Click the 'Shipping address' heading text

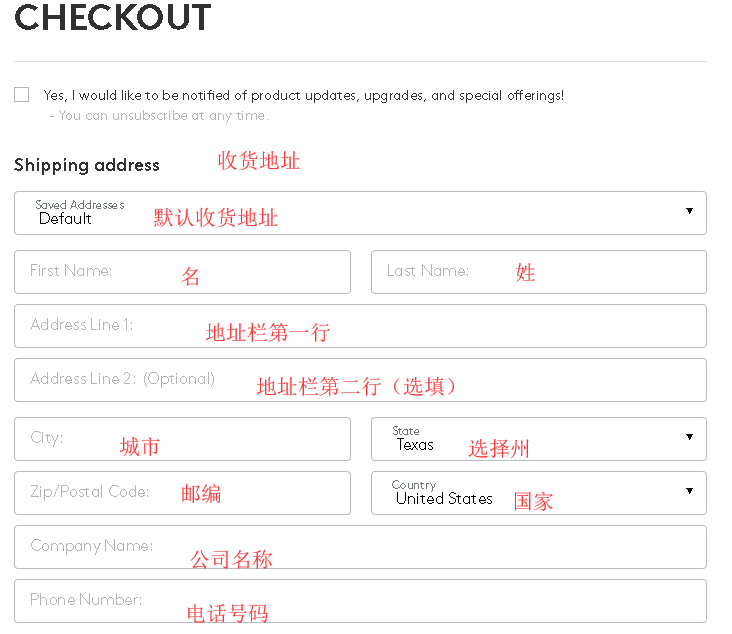(87, 165)
